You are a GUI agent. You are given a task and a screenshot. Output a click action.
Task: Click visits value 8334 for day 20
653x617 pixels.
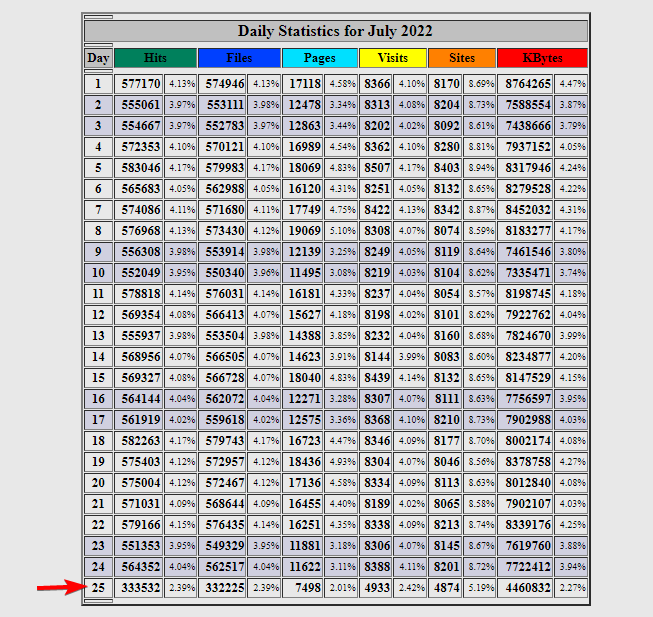(x=376, y=483)
